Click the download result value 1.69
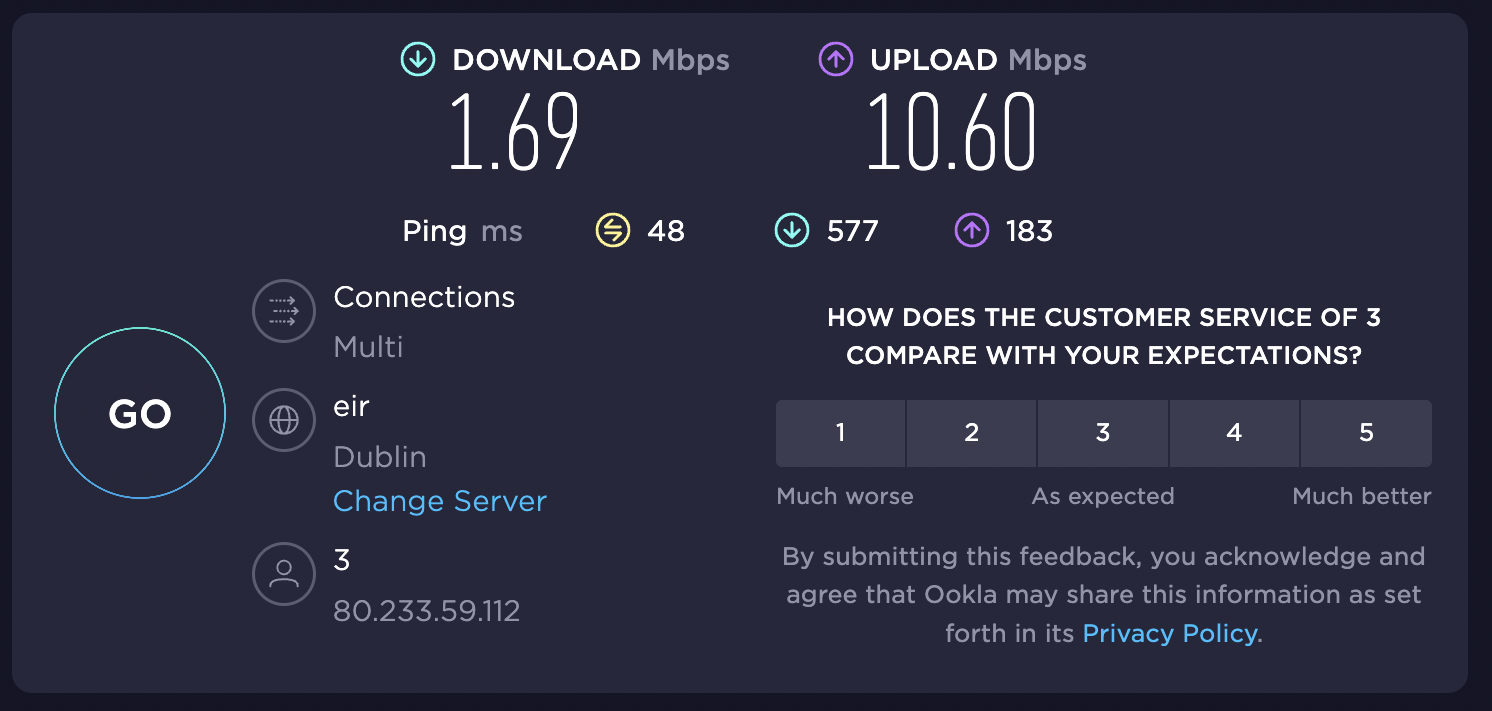This screenshot has width=1492, height=711. click(513, 130)
